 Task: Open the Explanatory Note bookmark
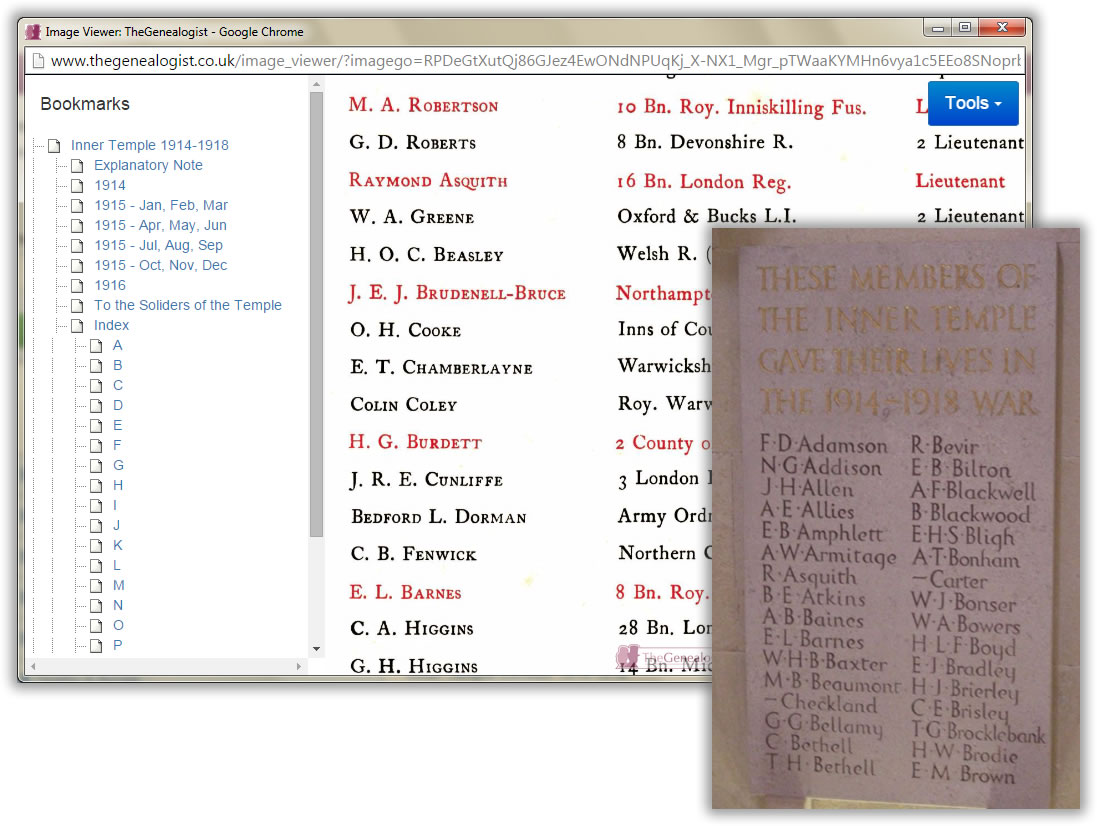coord(148,165)
